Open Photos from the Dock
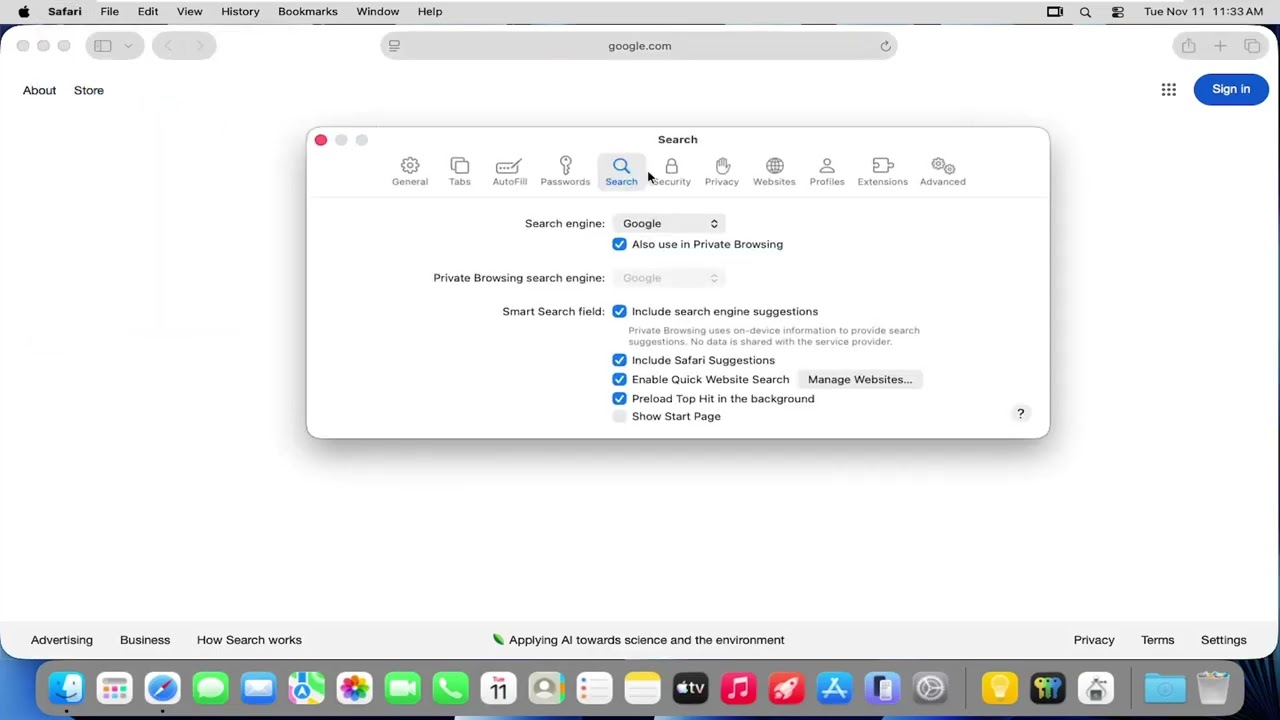The height and width of the screenshot is (720, 1280). (x=355, y=688)
